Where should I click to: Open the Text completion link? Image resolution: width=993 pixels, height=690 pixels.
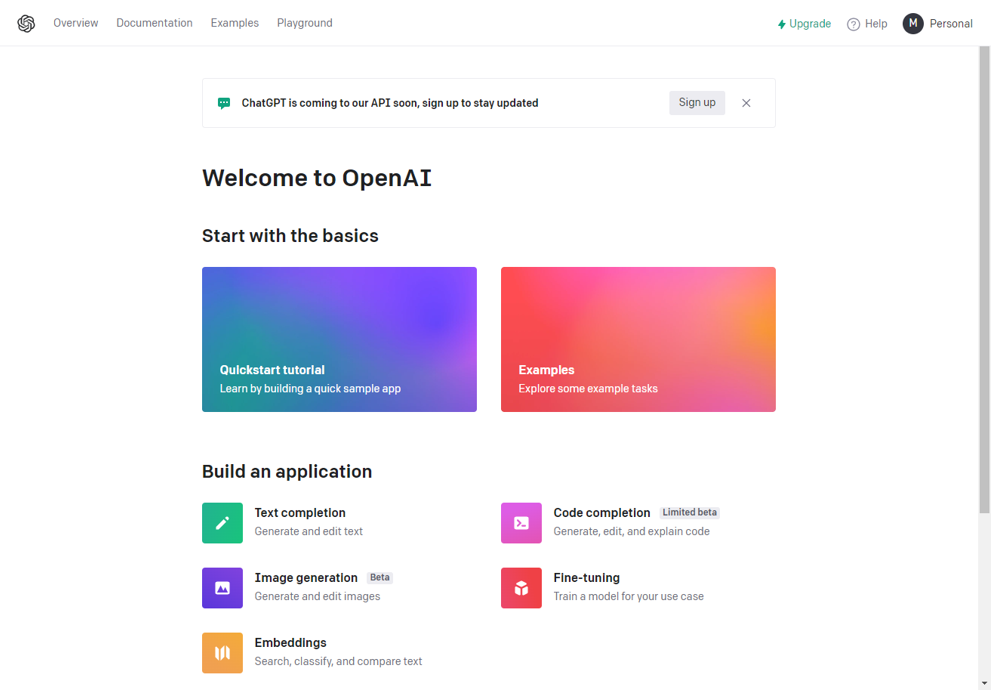tap(300, 513)
